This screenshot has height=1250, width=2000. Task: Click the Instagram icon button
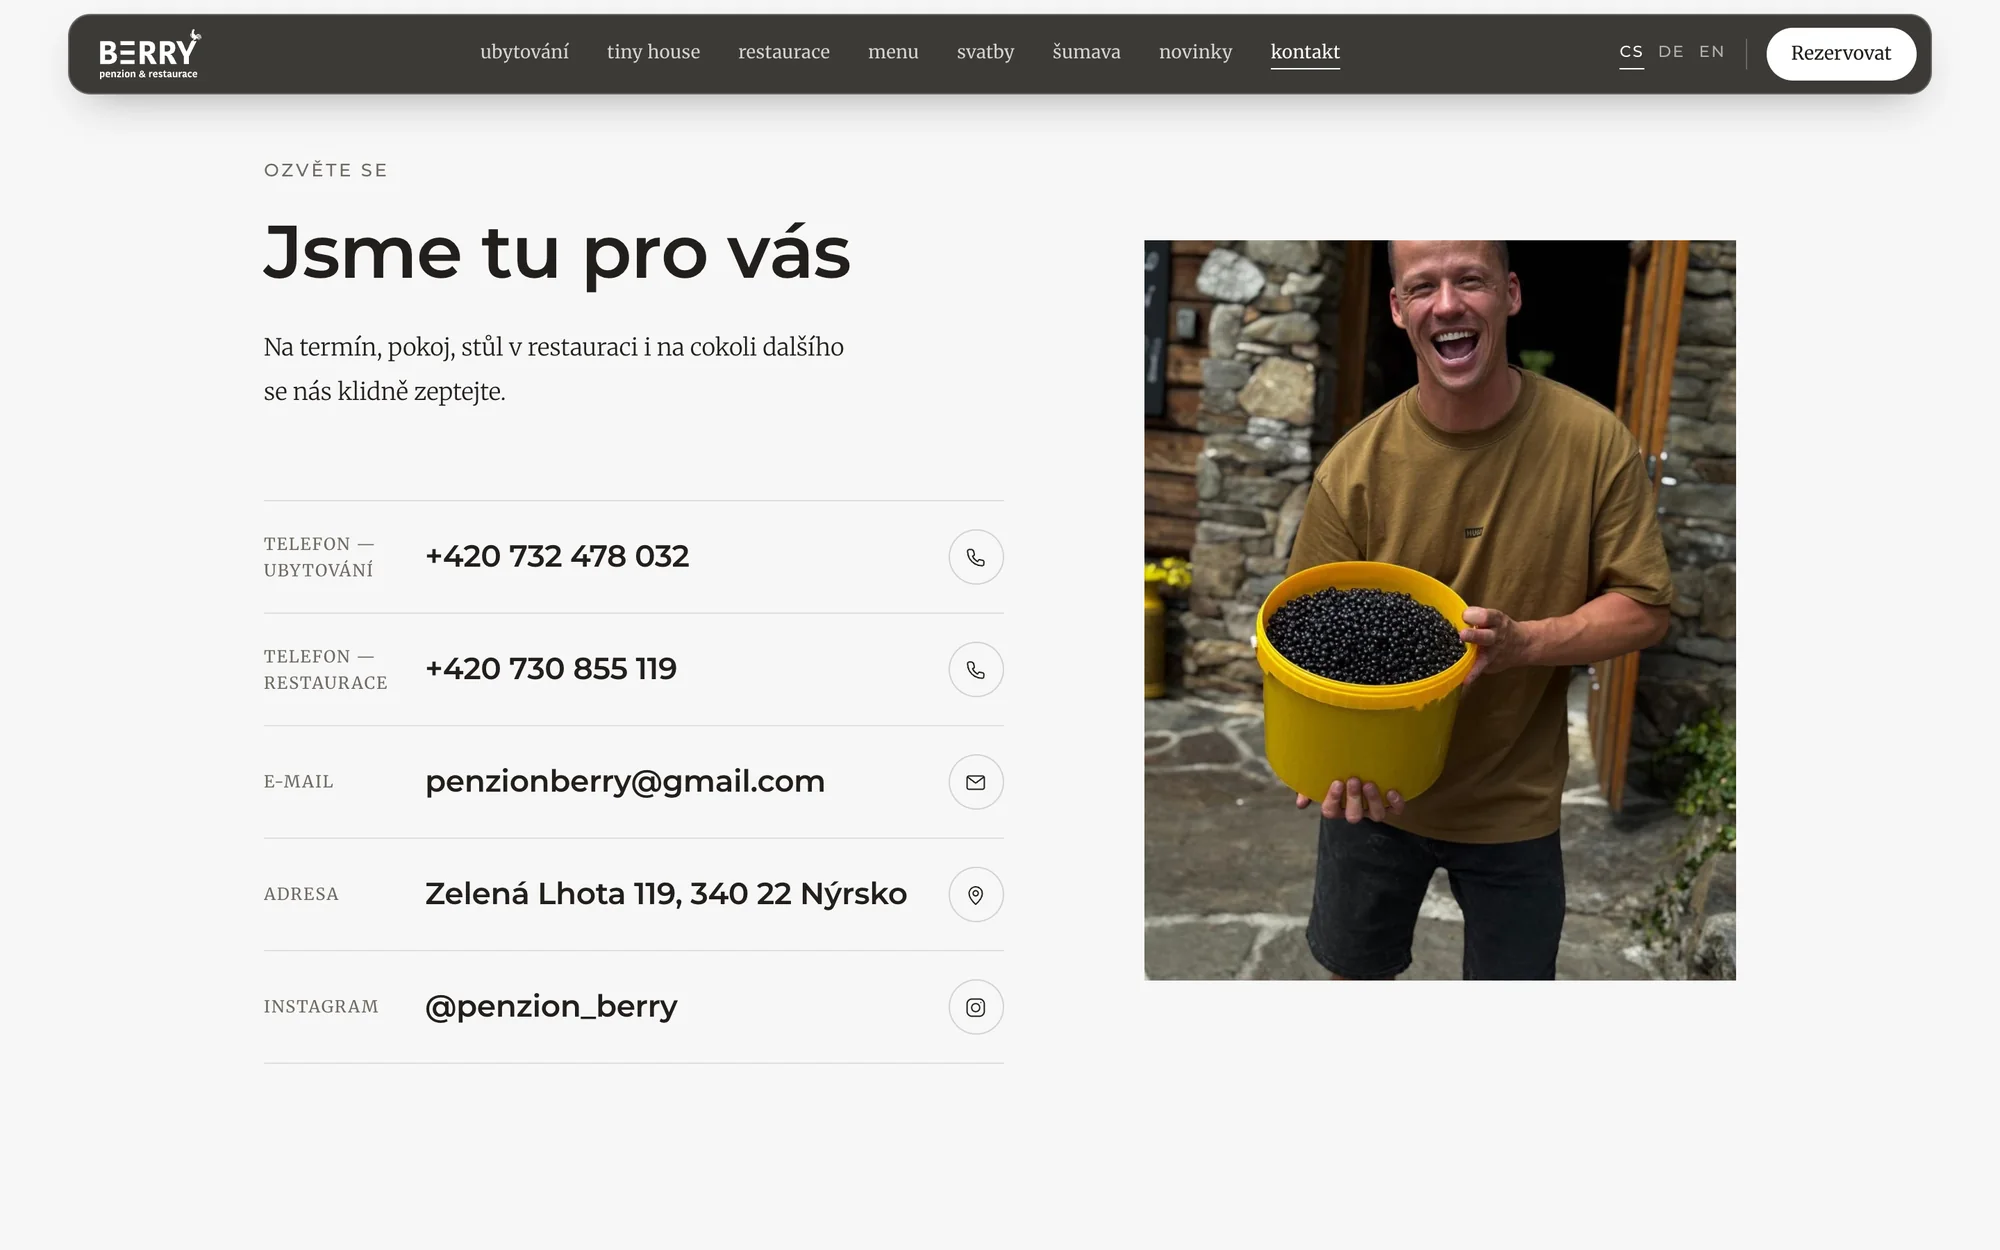click(976, 1007)
